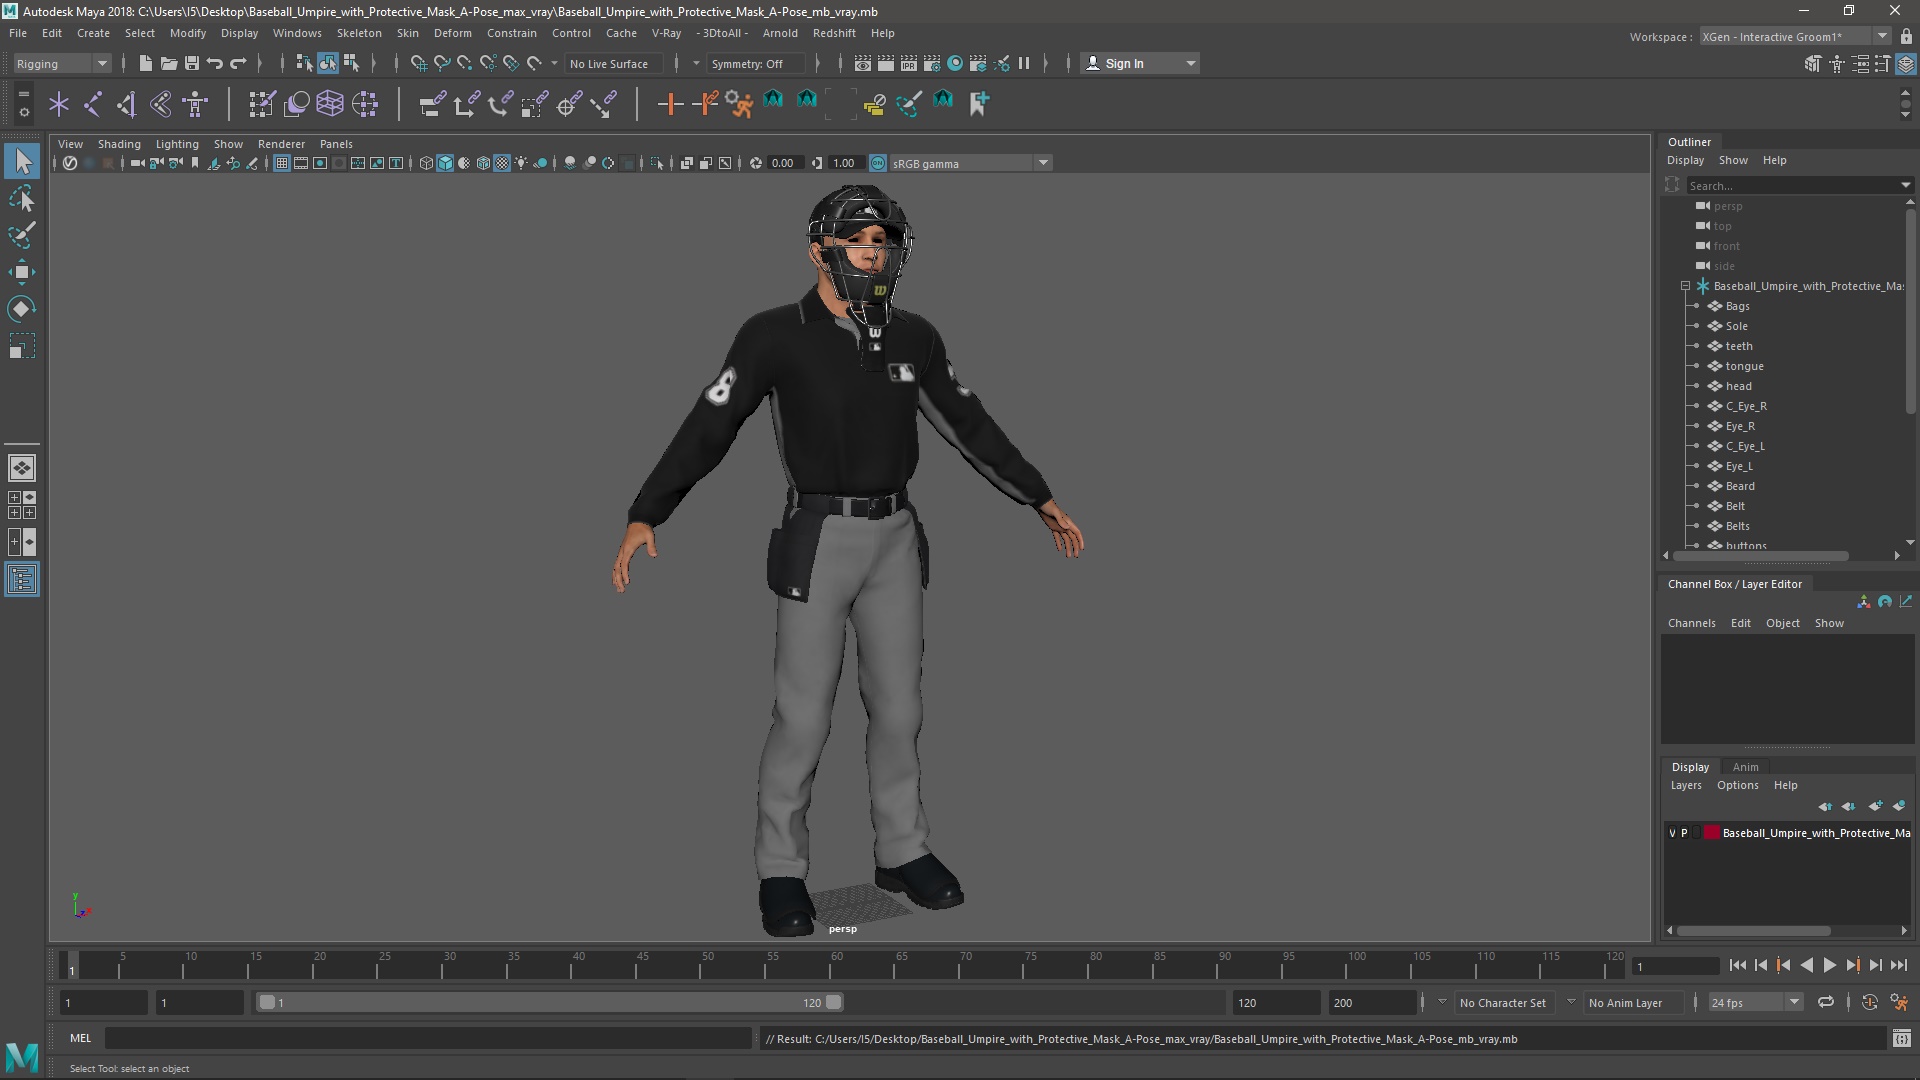
Task: Toggle the auto keyframe button
Action: 1870,1002
